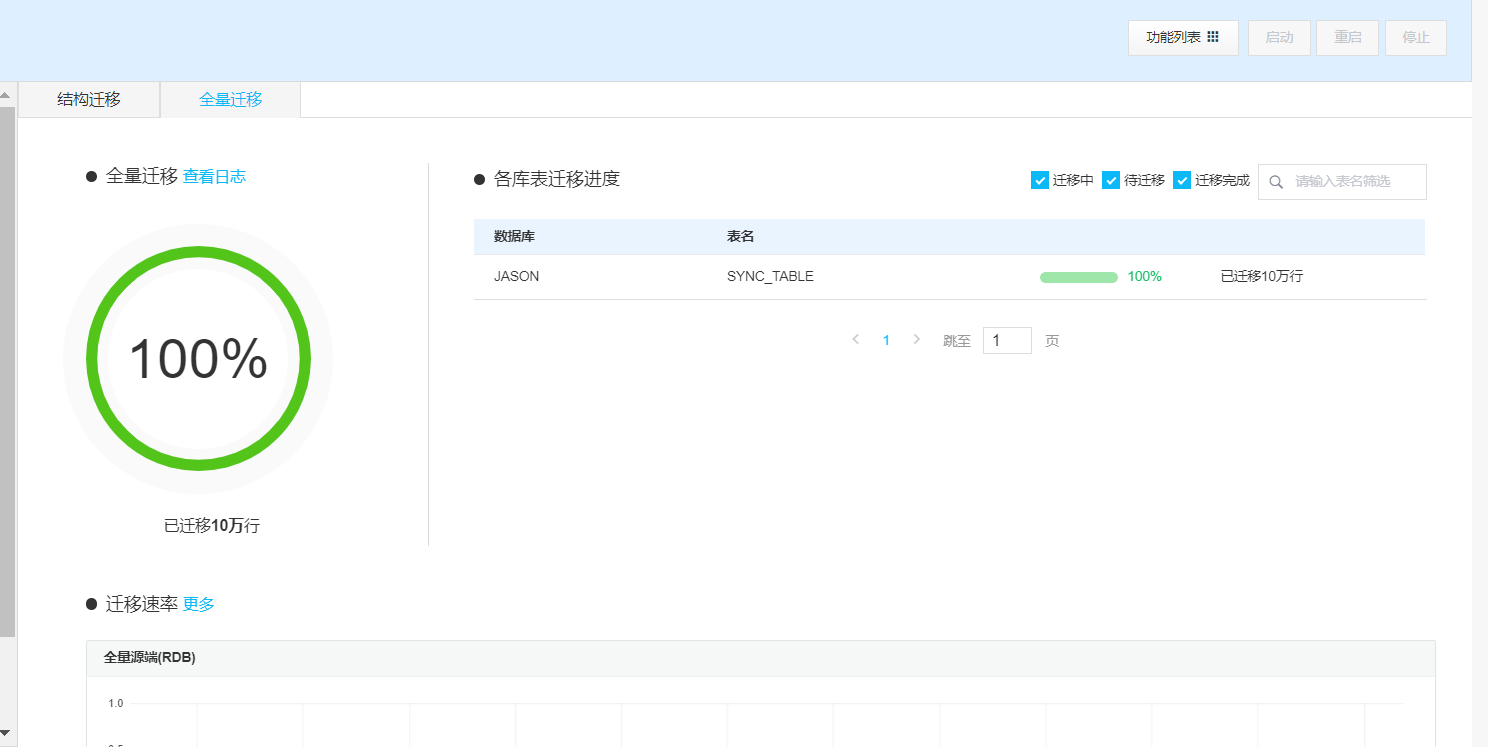Open the 更多 link beside 迁移速率

coord(199,604)
